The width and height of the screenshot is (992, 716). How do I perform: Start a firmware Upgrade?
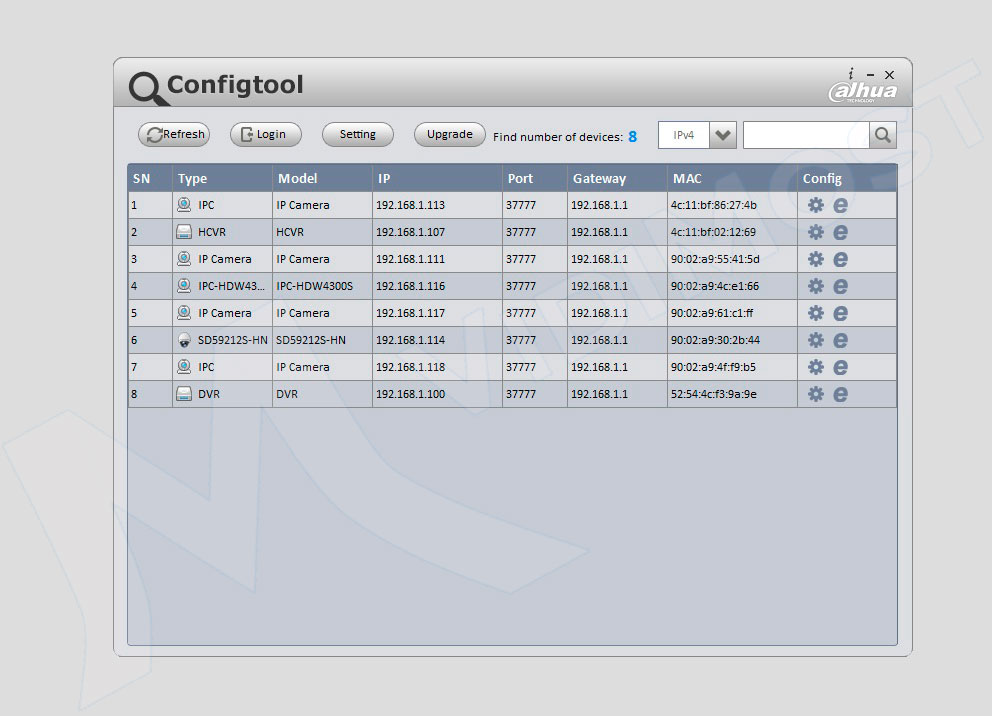coord(448,134)
